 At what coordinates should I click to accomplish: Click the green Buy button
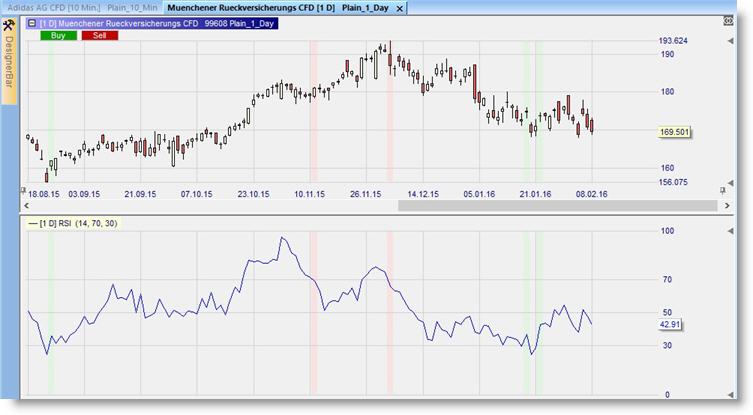click(58, 35)
